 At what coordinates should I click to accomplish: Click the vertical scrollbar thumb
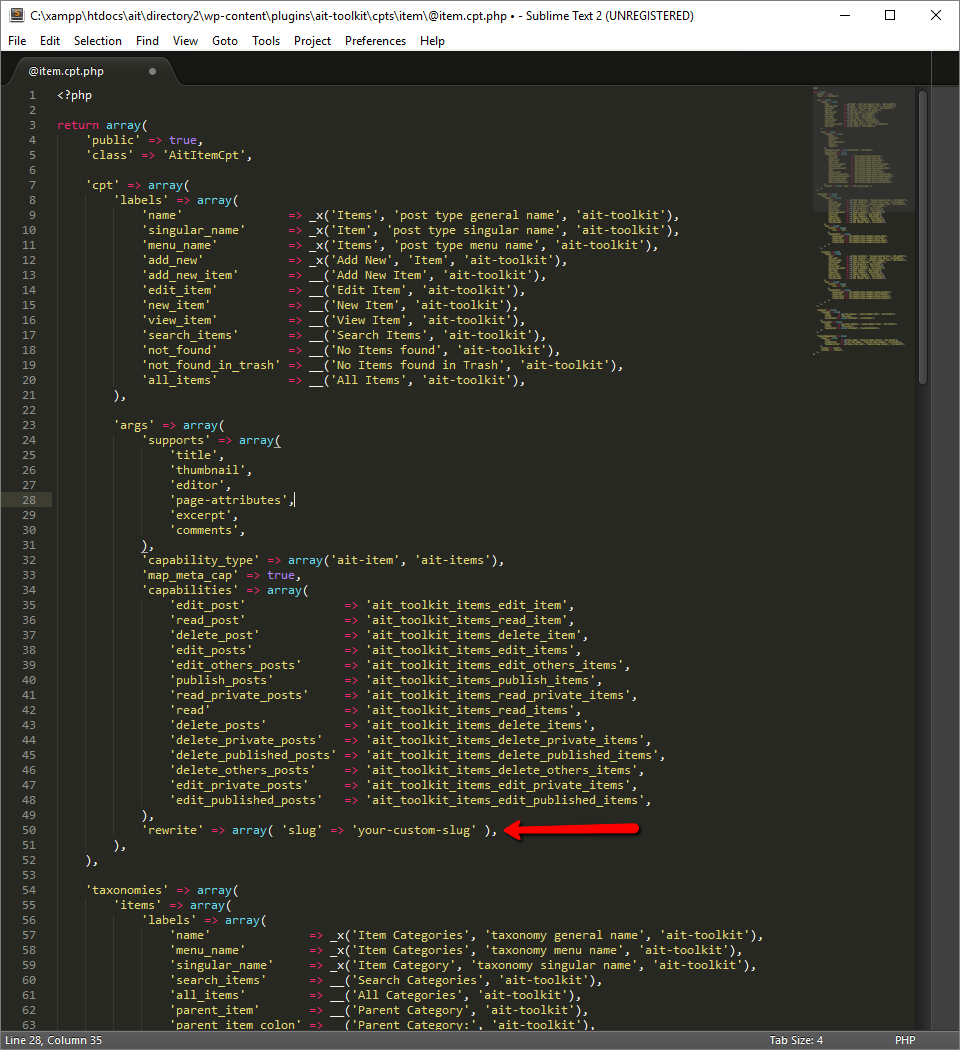(922, 235)
